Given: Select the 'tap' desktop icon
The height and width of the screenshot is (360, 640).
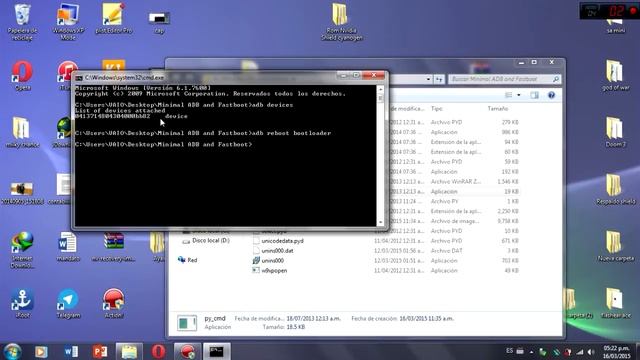Looking at the screenshot, I should (x=159, y=22).
